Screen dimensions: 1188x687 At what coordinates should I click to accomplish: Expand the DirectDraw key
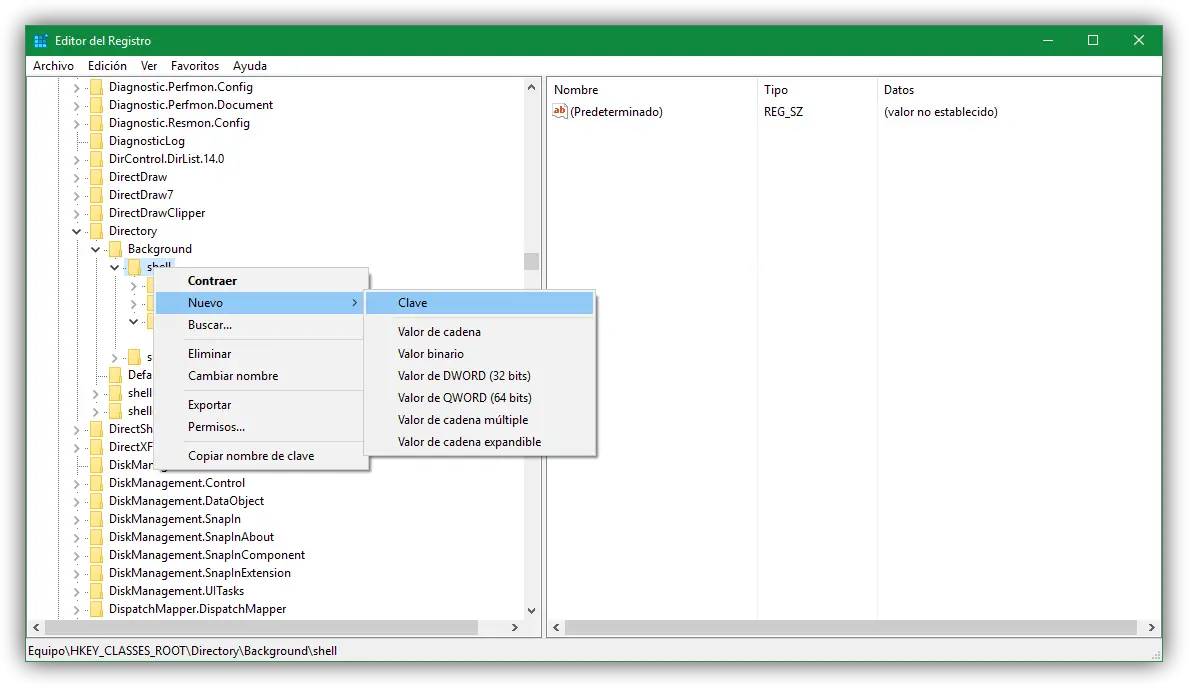(x=77, y=178)
